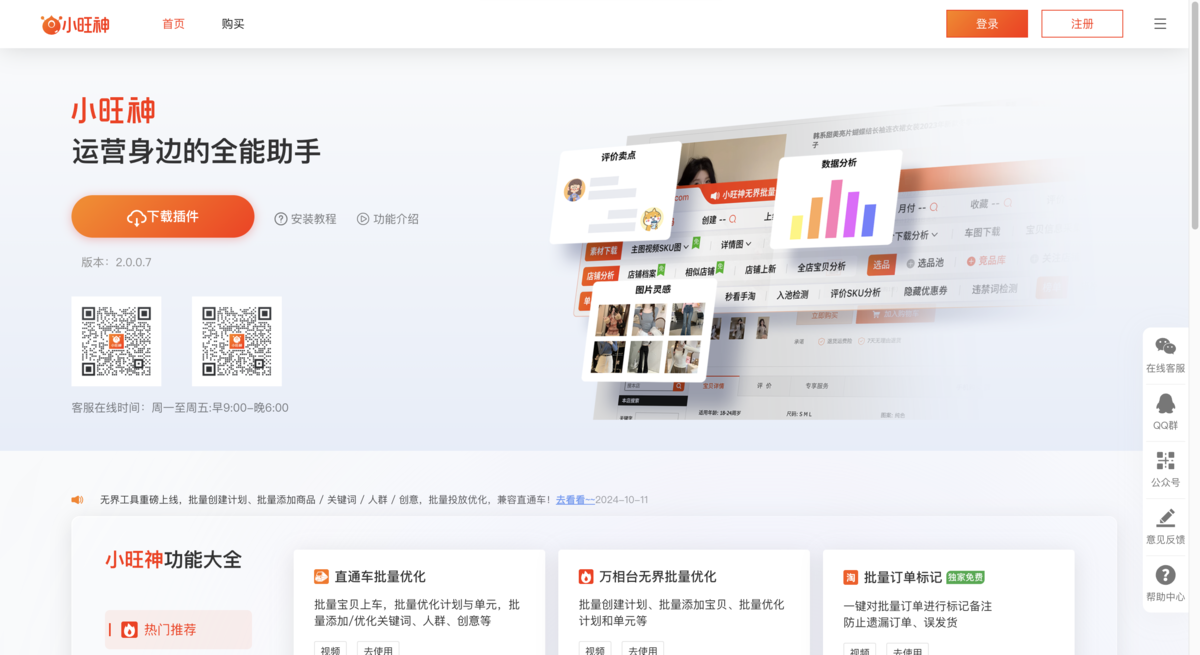
Task: Open the 公众号 QR code icon
Action: click(1165, 461)
